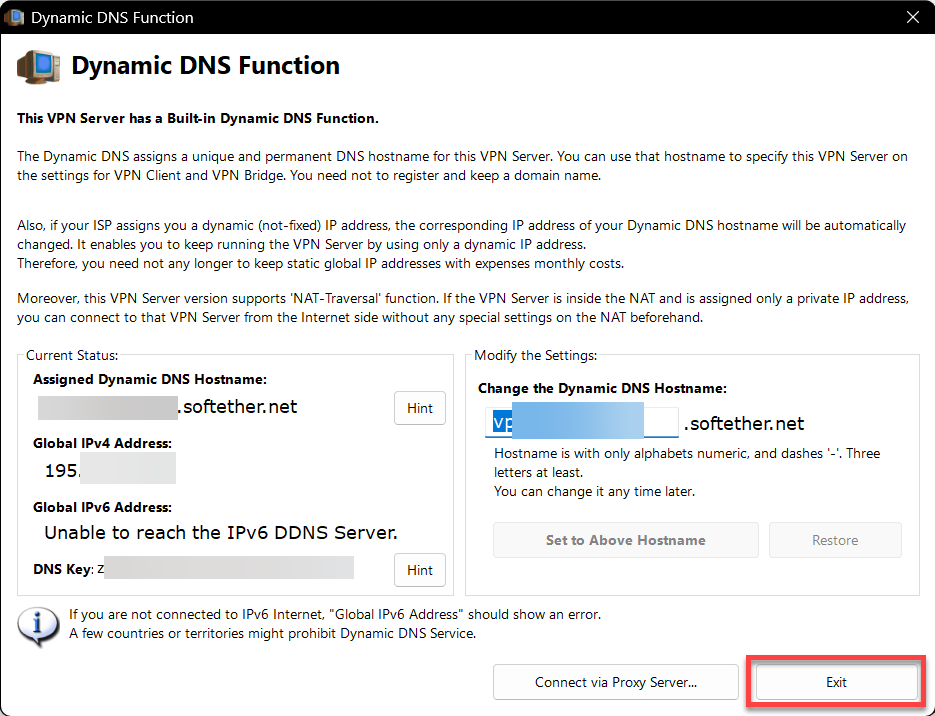Click 'You can change it any time later.'

pos(594,492)
